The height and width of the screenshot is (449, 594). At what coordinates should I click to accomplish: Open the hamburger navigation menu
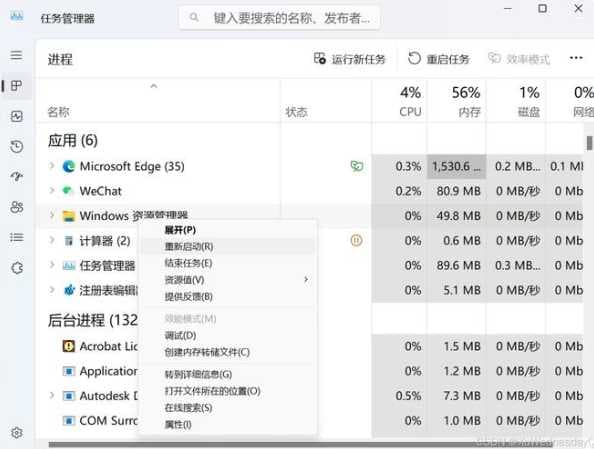16,55
